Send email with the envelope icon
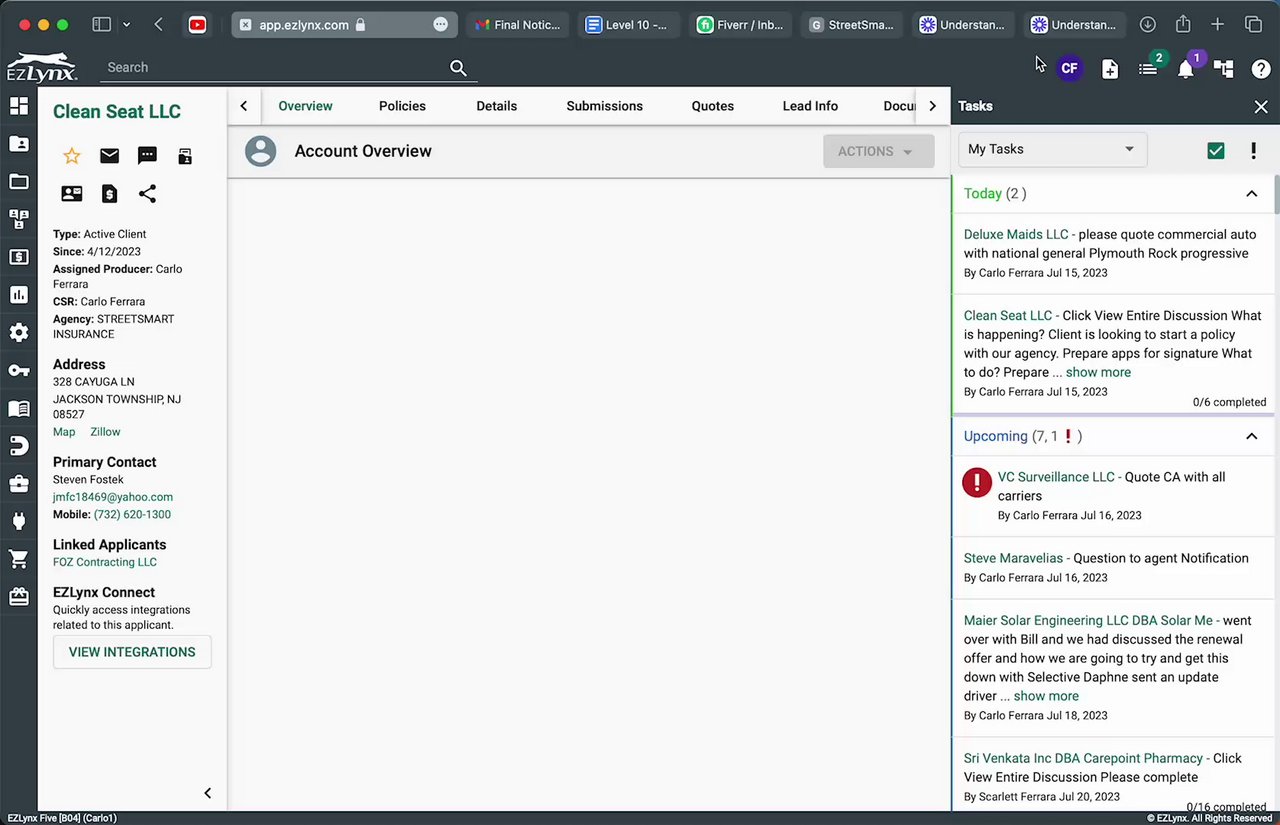 (x=109, y=156)
